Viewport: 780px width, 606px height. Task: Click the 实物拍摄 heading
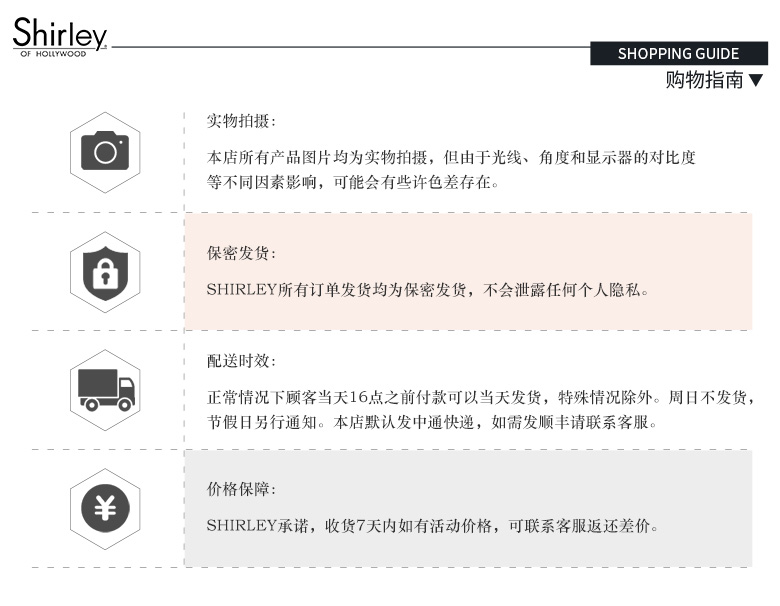pyautogui.click(x=241, y=121)
